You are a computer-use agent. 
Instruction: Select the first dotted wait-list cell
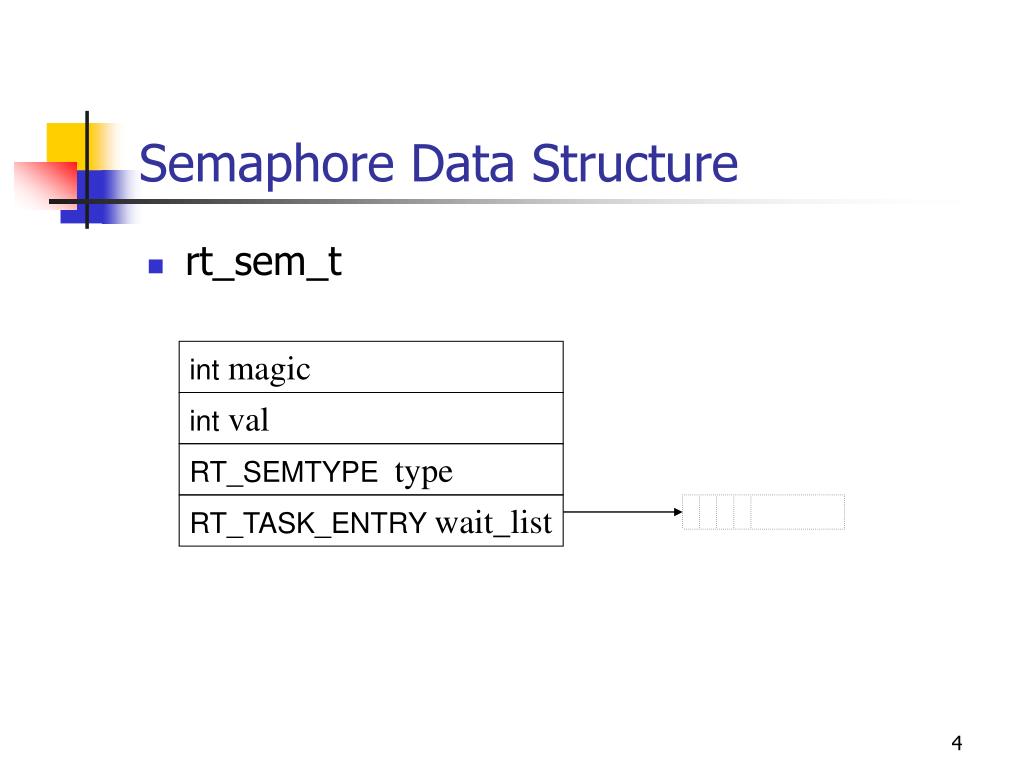point(691,512)
